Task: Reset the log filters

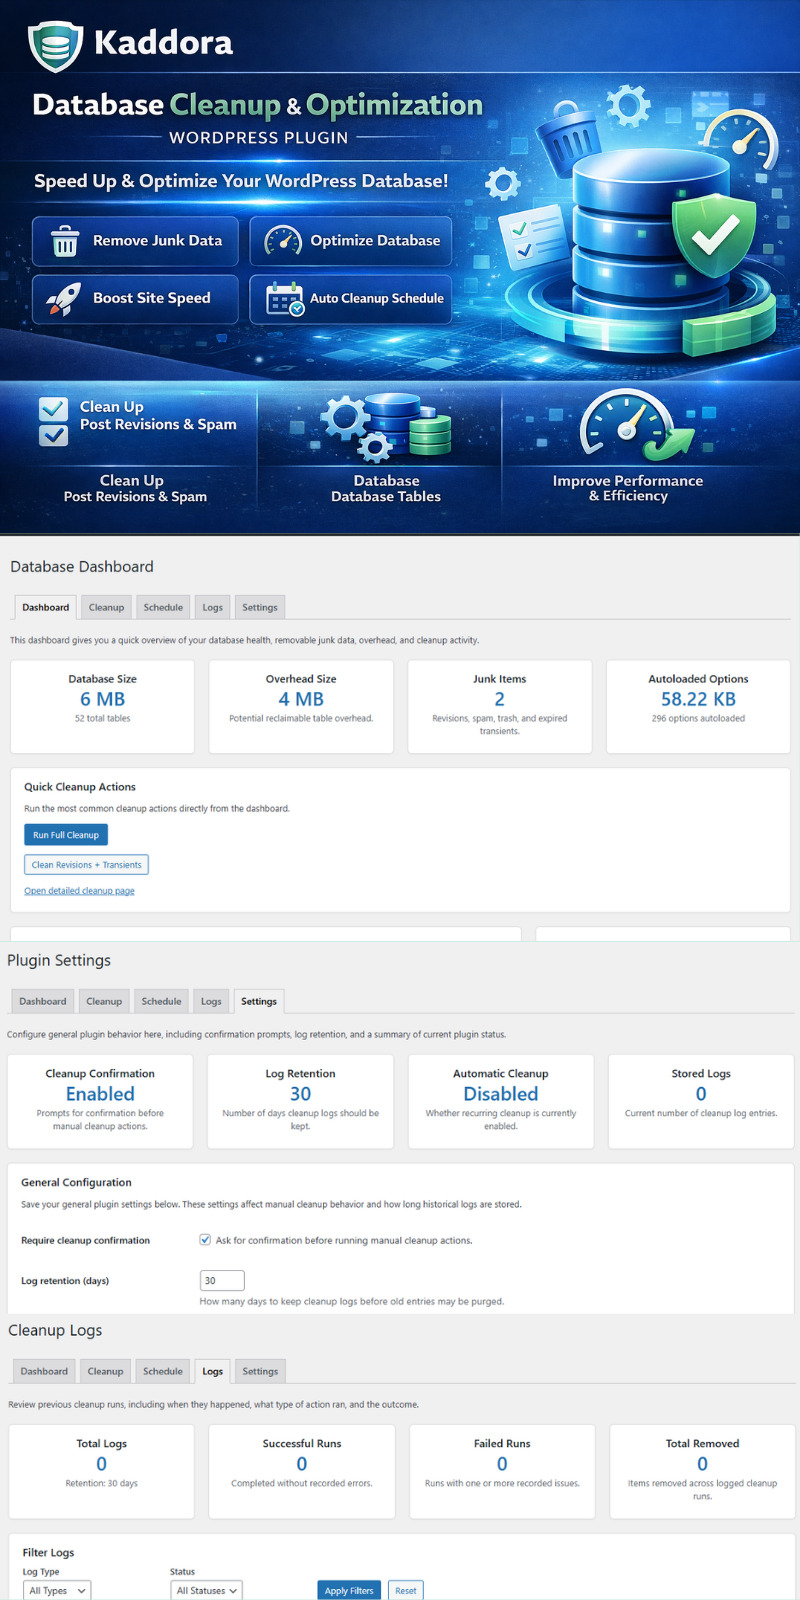Action: click(x=405, y=1590)
